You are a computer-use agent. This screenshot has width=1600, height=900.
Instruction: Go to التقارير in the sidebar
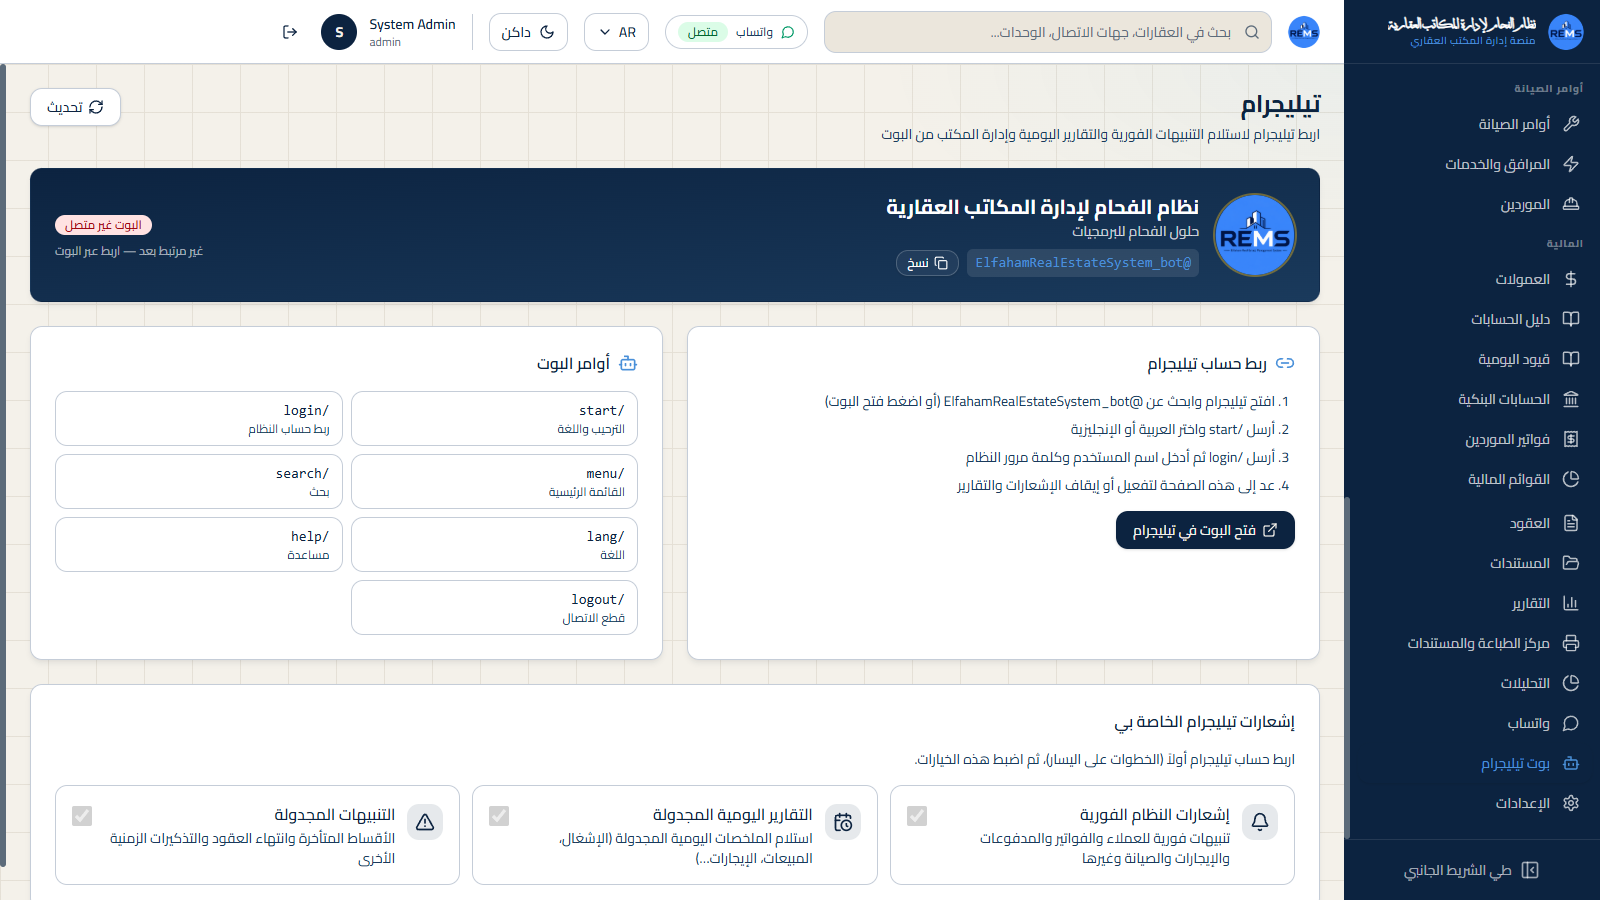[1472, 603]
